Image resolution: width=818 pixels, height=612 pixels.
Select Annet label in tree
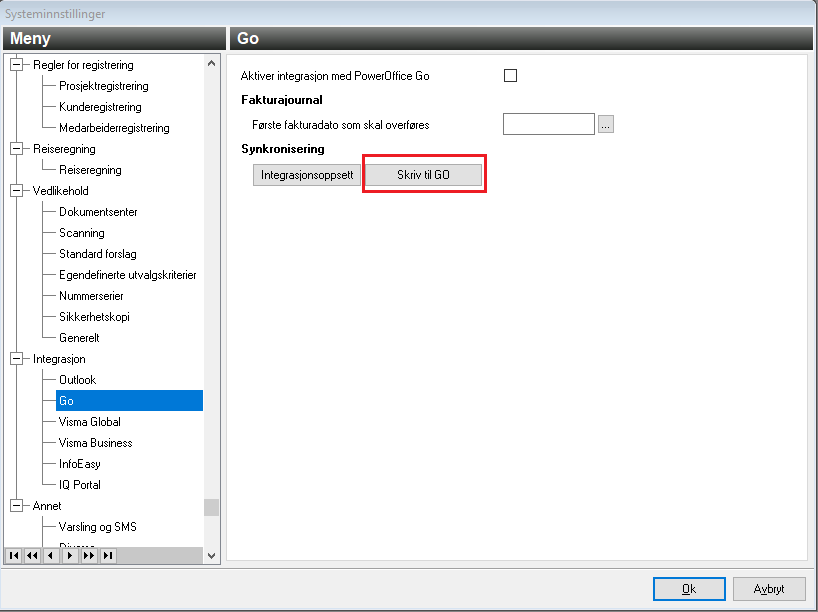point(47,506)
